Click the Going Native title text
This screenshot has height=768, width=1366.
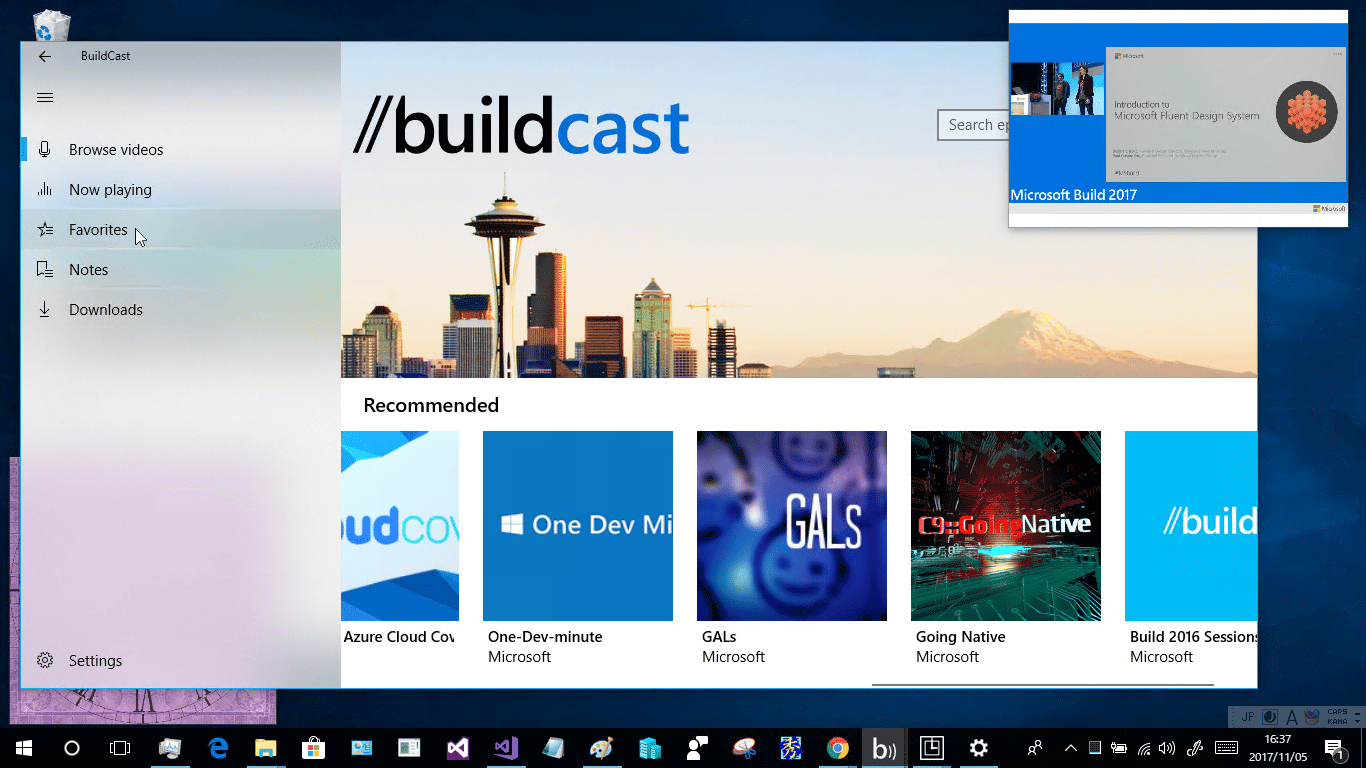[961, 637]
